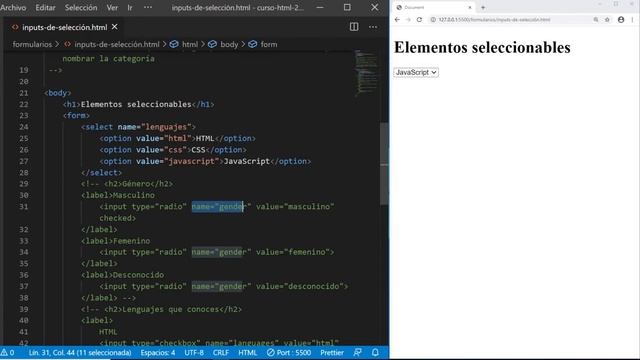Open the browser profile icon

pos(621,20)
